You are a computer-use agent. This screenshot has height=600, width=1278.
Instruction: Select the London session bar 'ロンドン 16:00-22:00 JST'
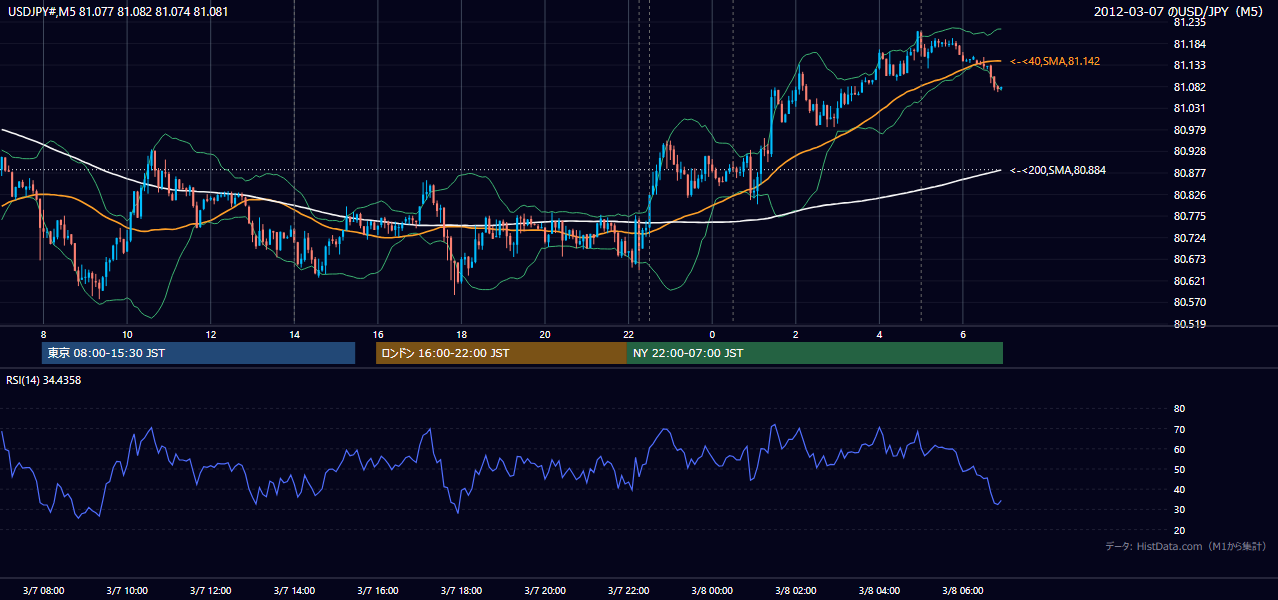501,353
